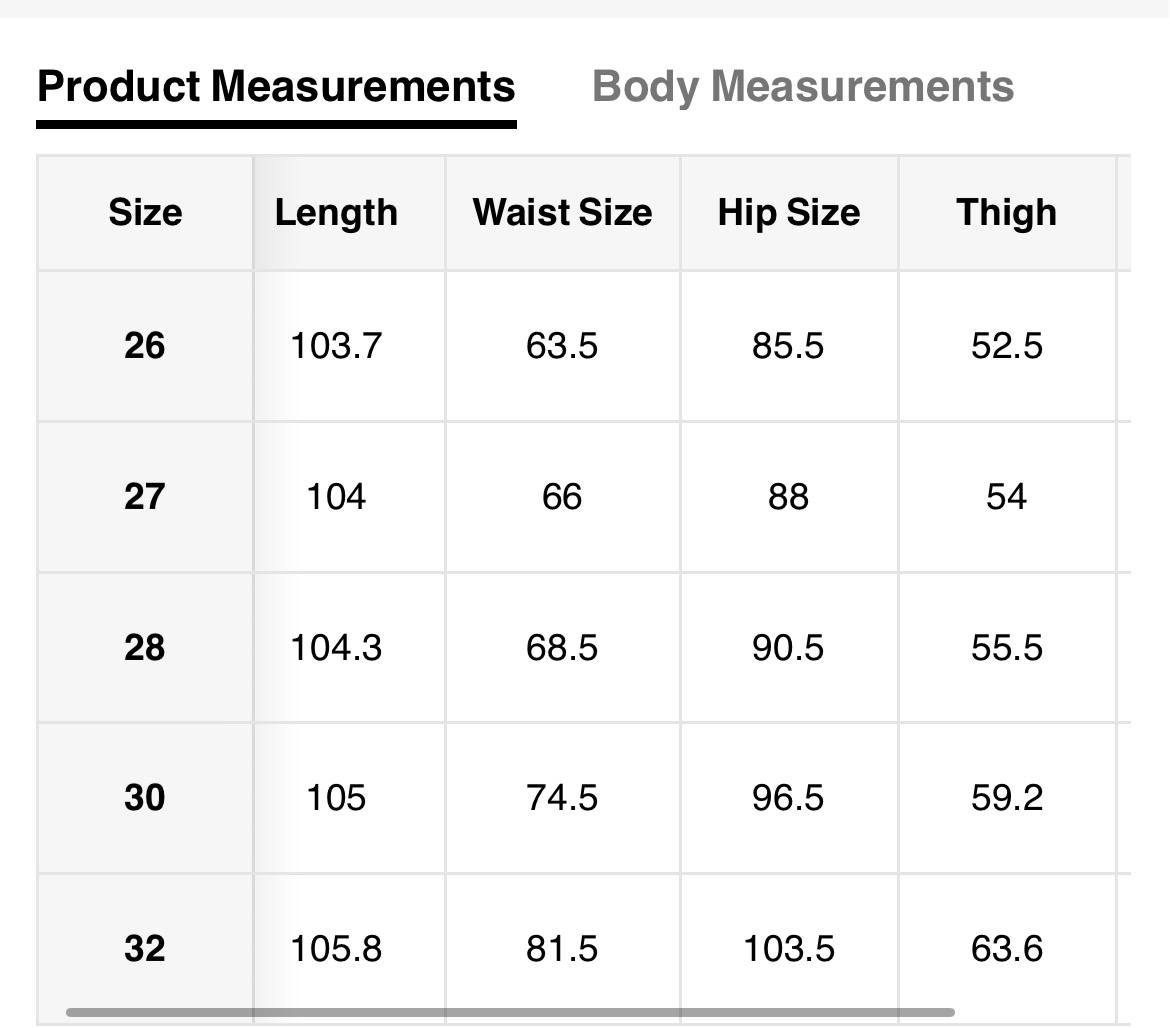Click the Thigh column header
Viewport: 1170px width, 1028px height.
(x=1006, y=213)
